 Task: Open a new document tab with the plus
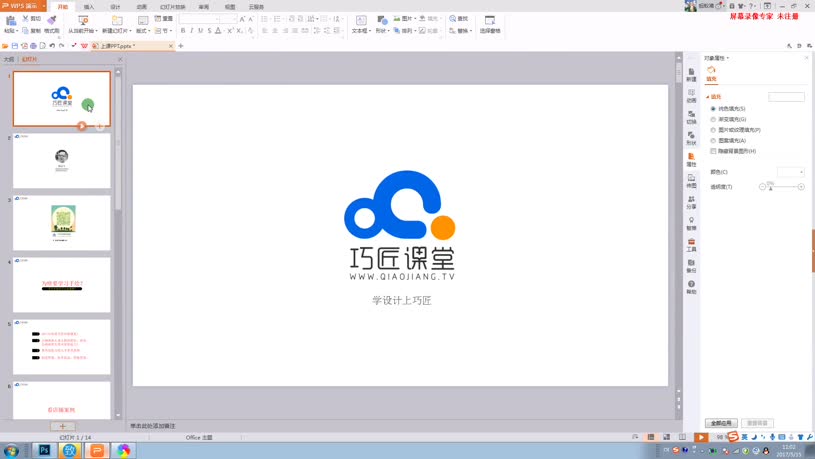tap(181, 46)
